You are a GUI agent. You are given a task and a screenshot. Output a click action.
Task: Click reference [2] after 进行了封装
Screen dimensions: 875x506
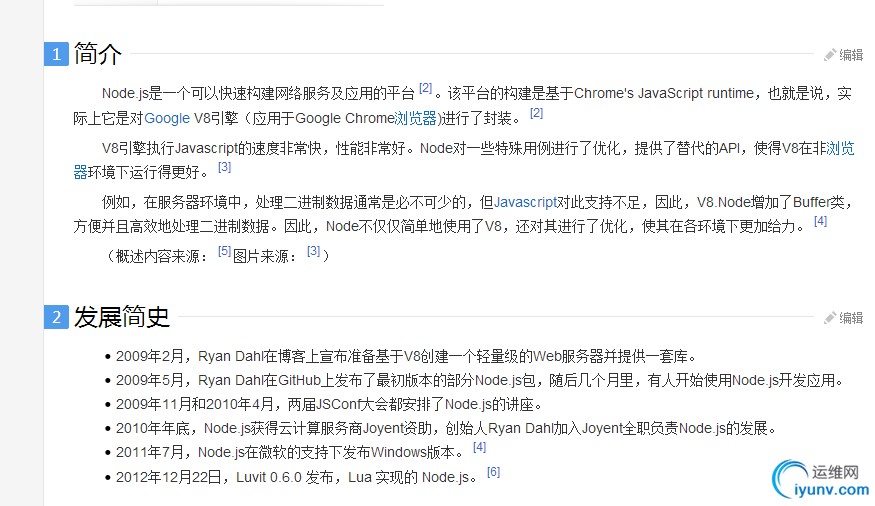[x=536, y=113]
